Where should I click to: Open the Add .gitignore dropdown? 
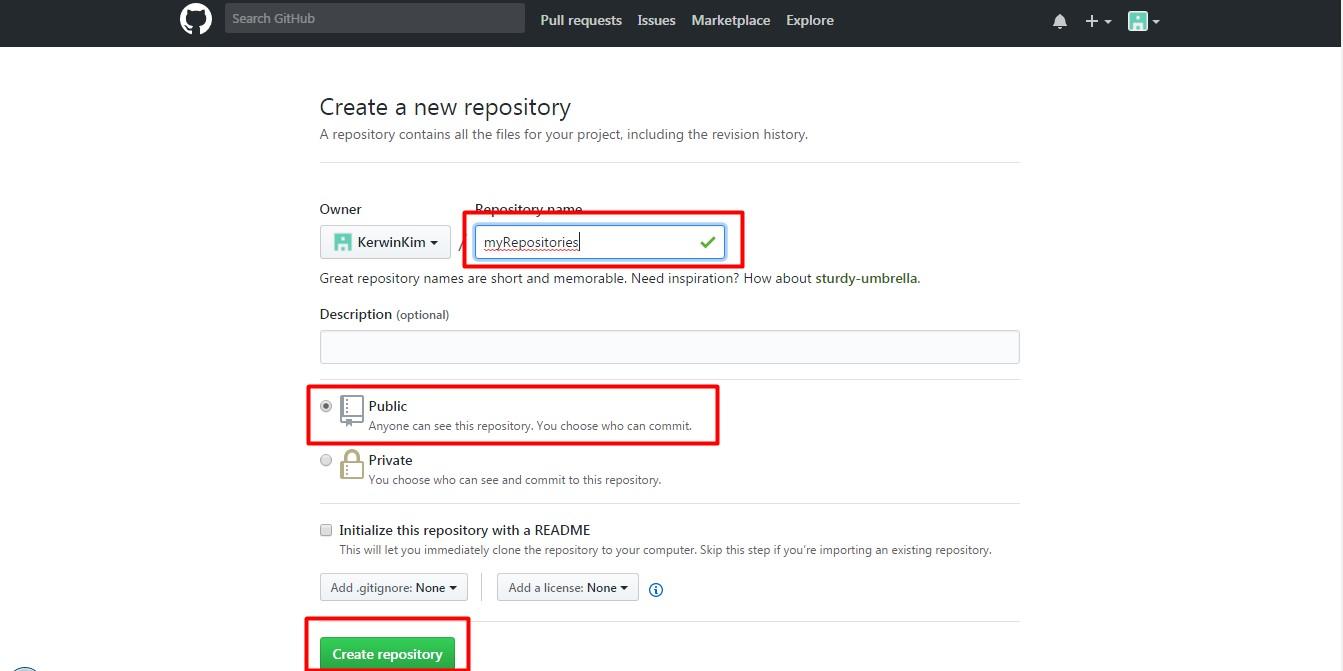point(392,587)
